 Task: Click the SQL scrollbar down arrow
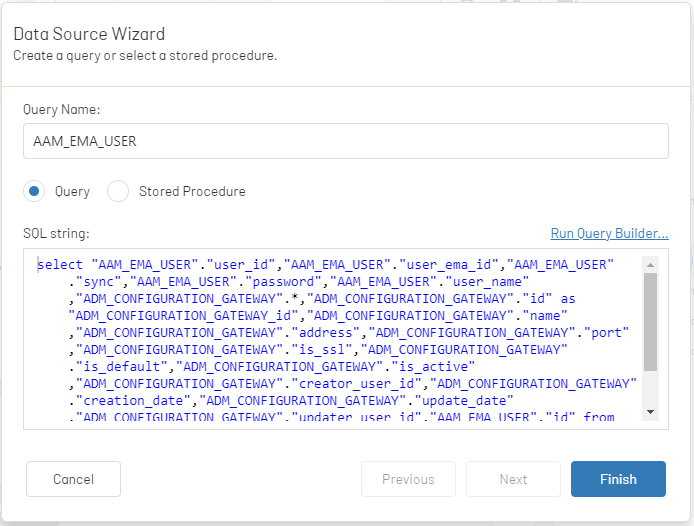[650, 412]
